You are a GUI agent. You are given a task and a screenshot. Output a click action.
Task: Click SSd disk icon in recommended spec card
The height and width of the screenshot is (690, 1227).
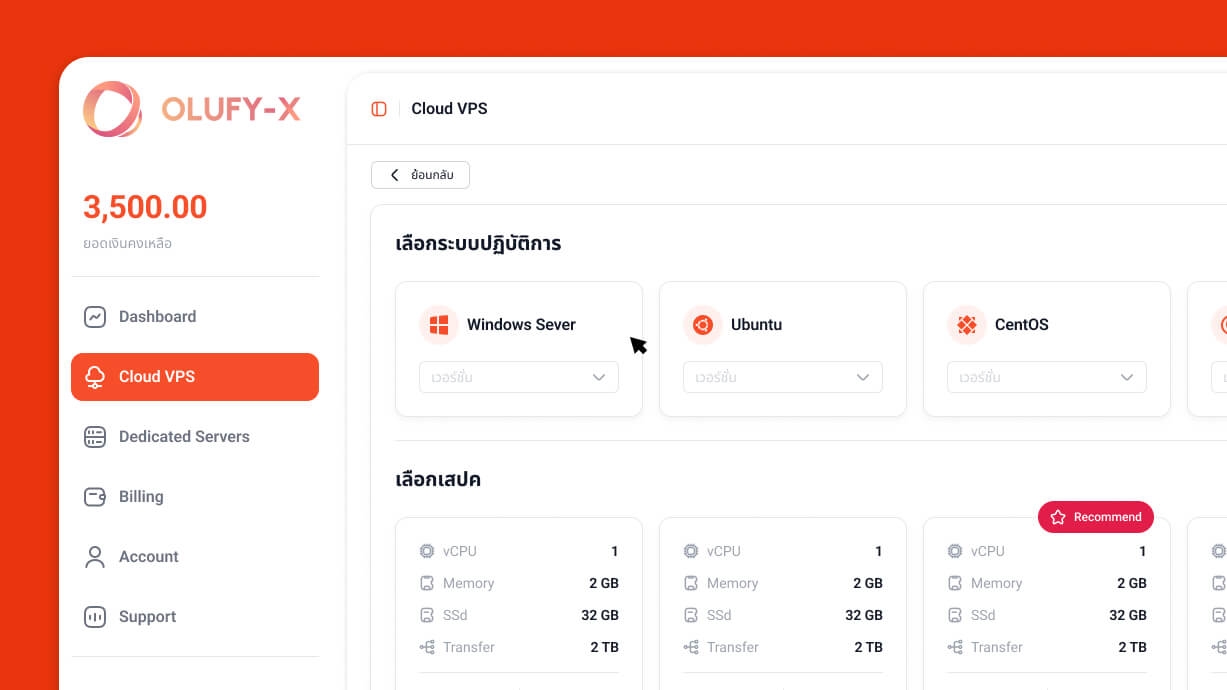pos(955,615)
